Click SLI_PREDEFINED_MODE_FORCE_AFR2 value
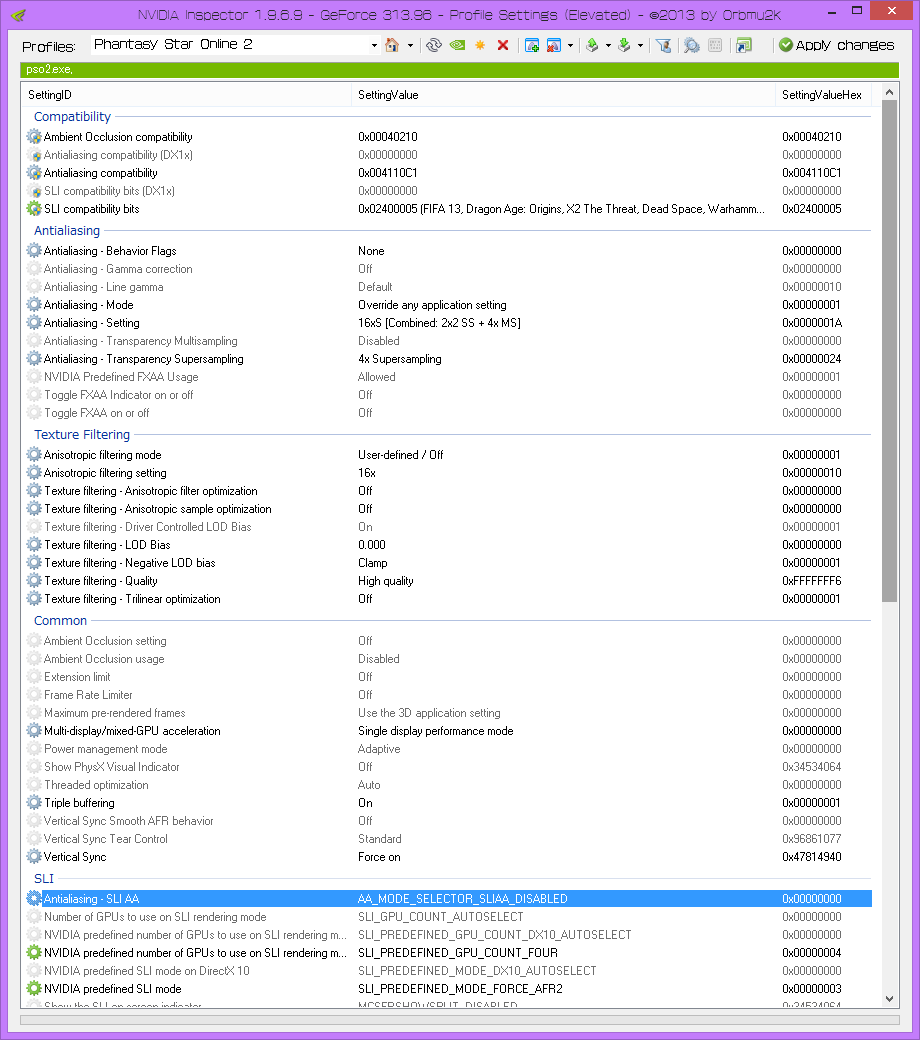The image size is (920, 1040). 460,989
